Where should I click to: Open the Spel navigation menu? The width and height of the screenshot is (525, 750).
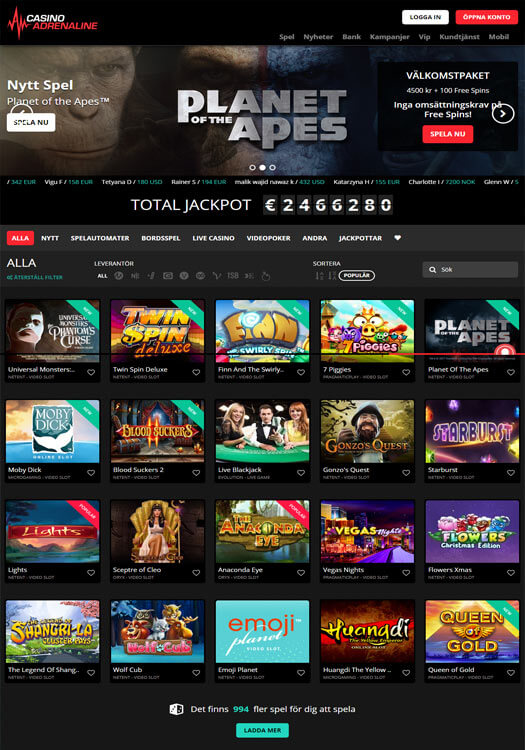coord(287,37)
